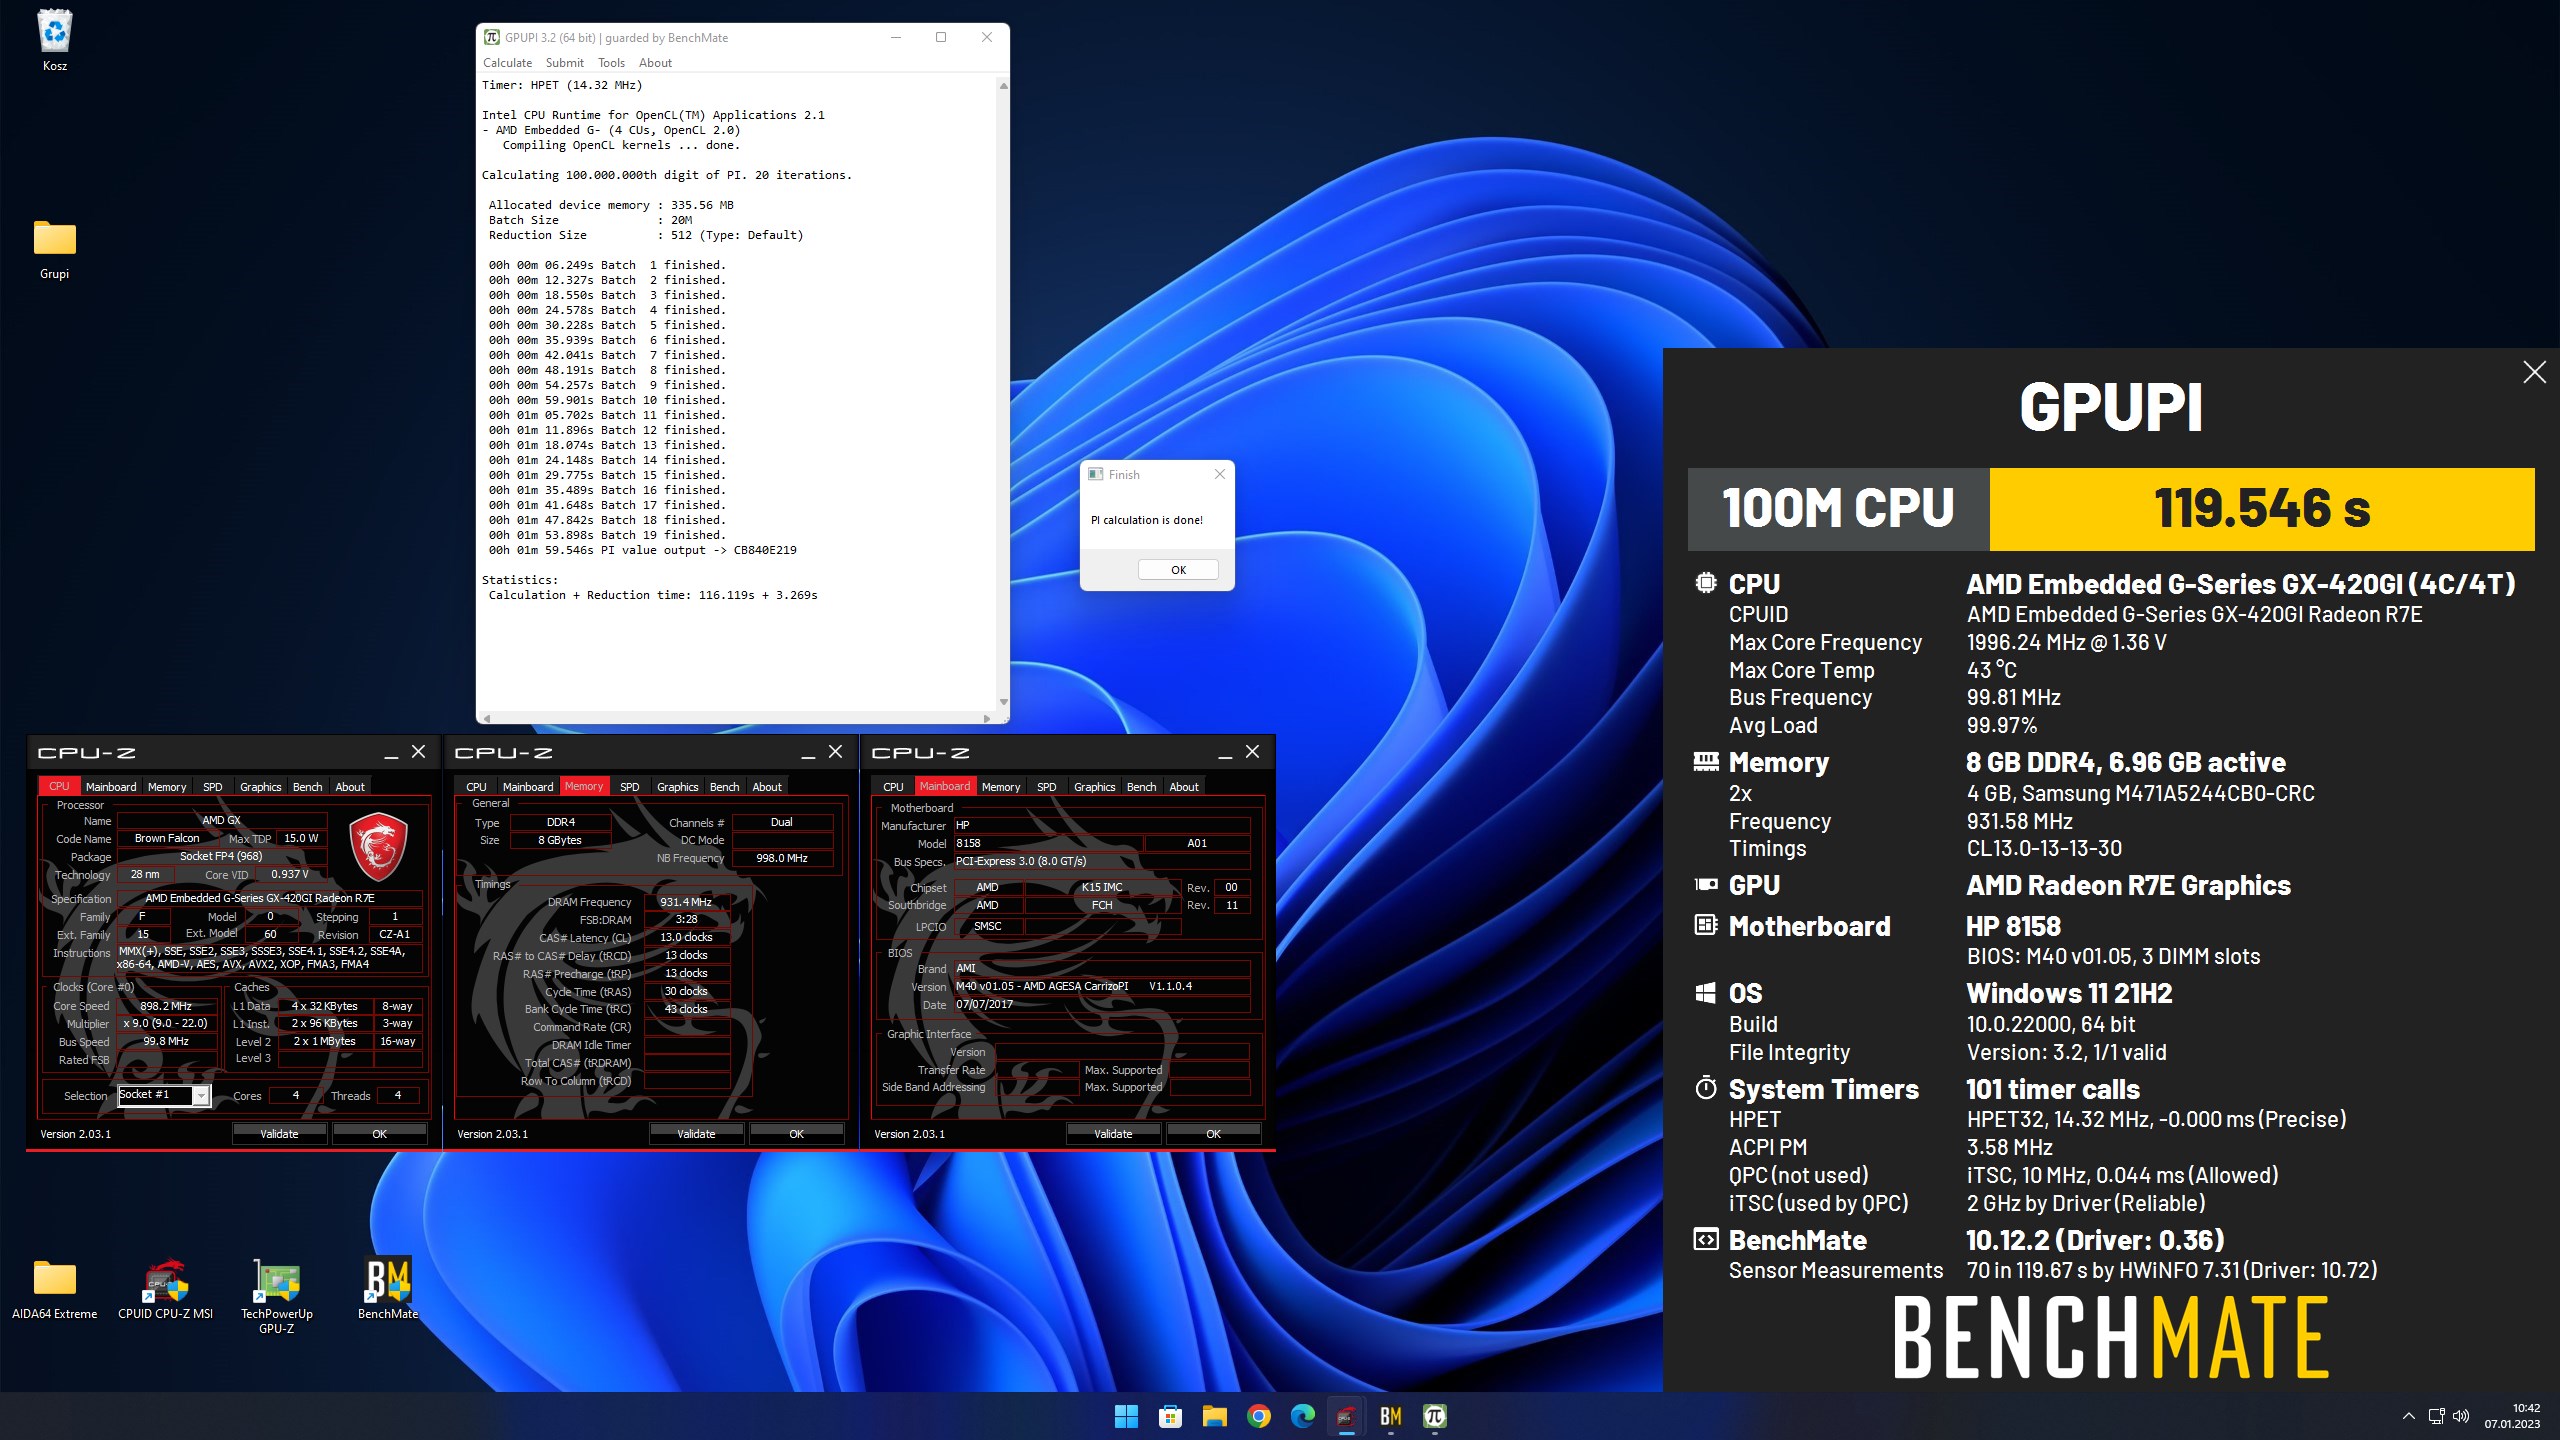Click the PI value output line

point(642,550)
